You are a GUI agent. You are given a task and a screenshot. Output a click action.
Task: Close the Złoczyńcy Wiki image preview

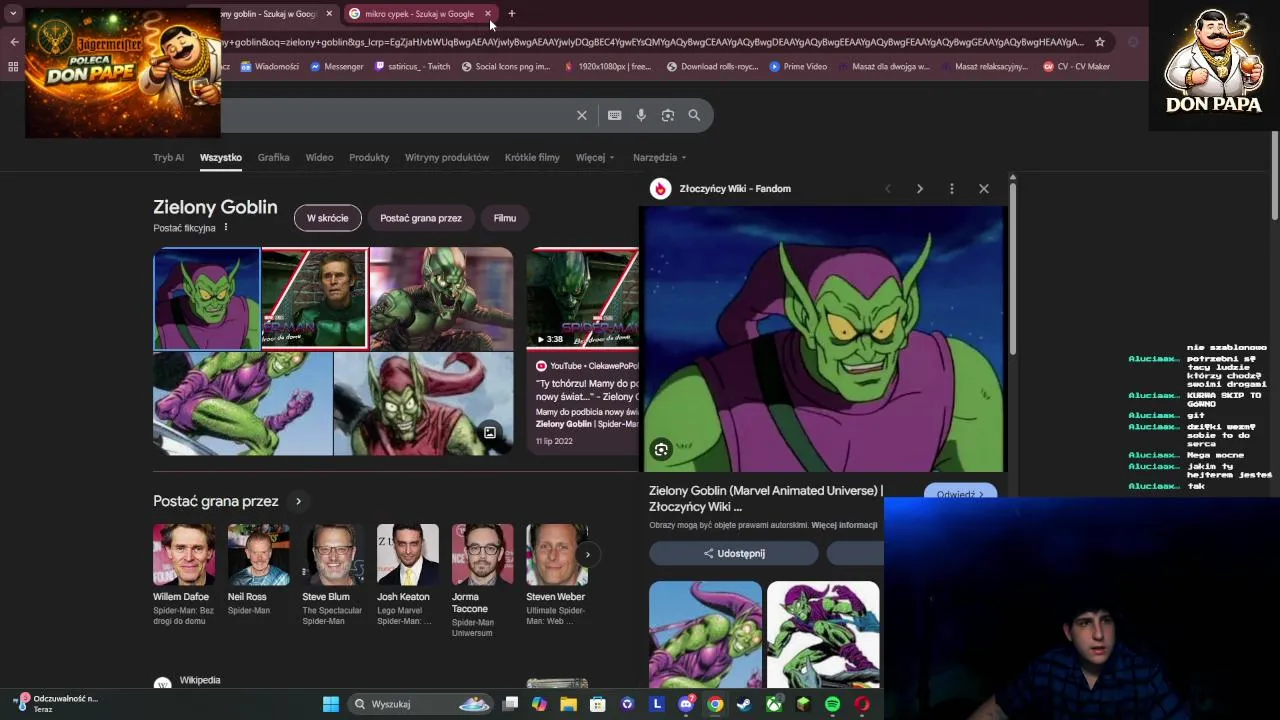click(984, 188)
